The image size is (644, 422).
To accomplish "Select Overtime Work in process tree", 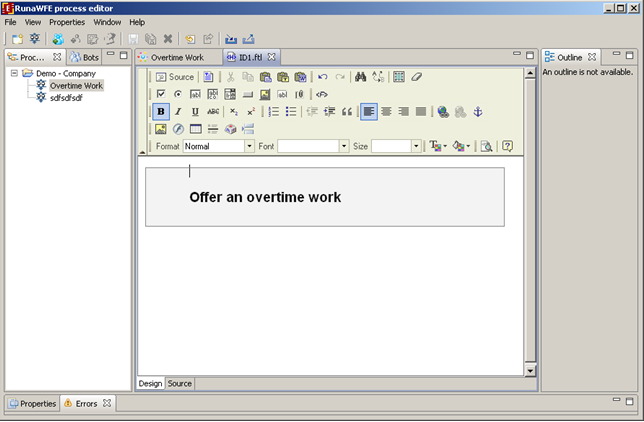I will [76, 85].
